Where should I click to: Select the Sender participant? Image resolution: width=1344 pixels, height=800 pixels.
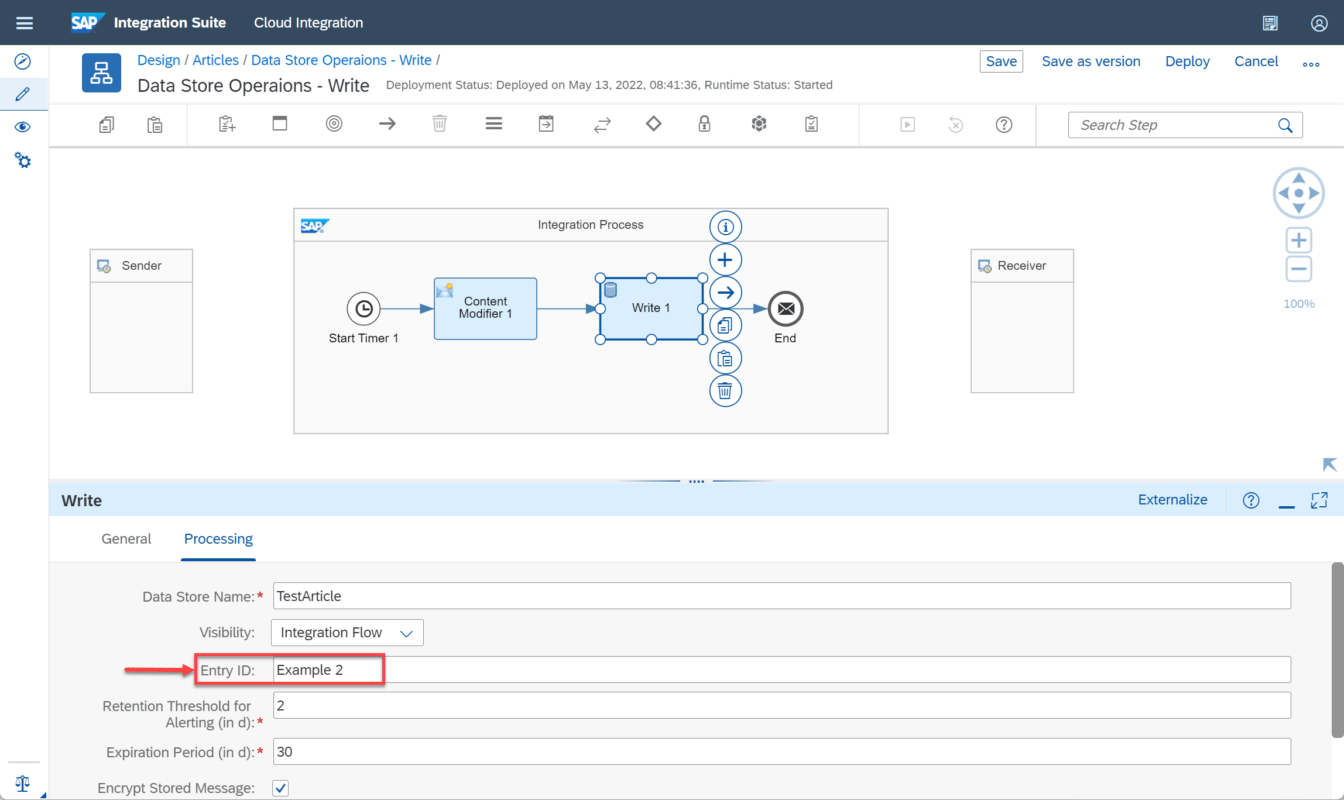[141, 320]
